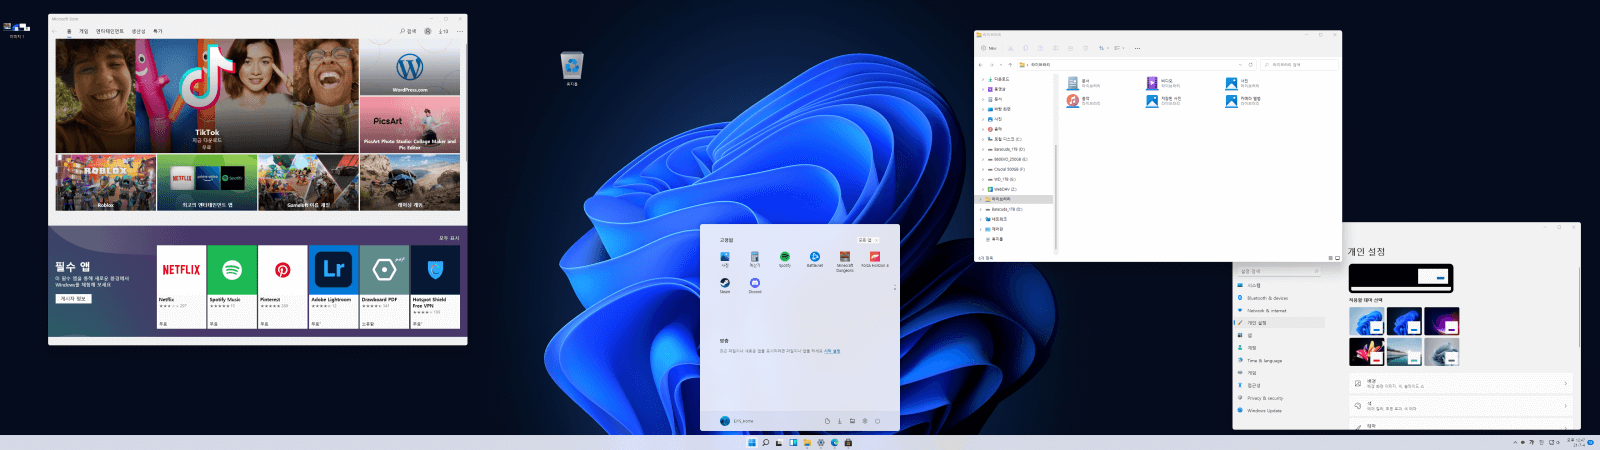1600x450 pixels.
Task: Open the WordPress.com tile in Store
Action: [x=410, y=67]
